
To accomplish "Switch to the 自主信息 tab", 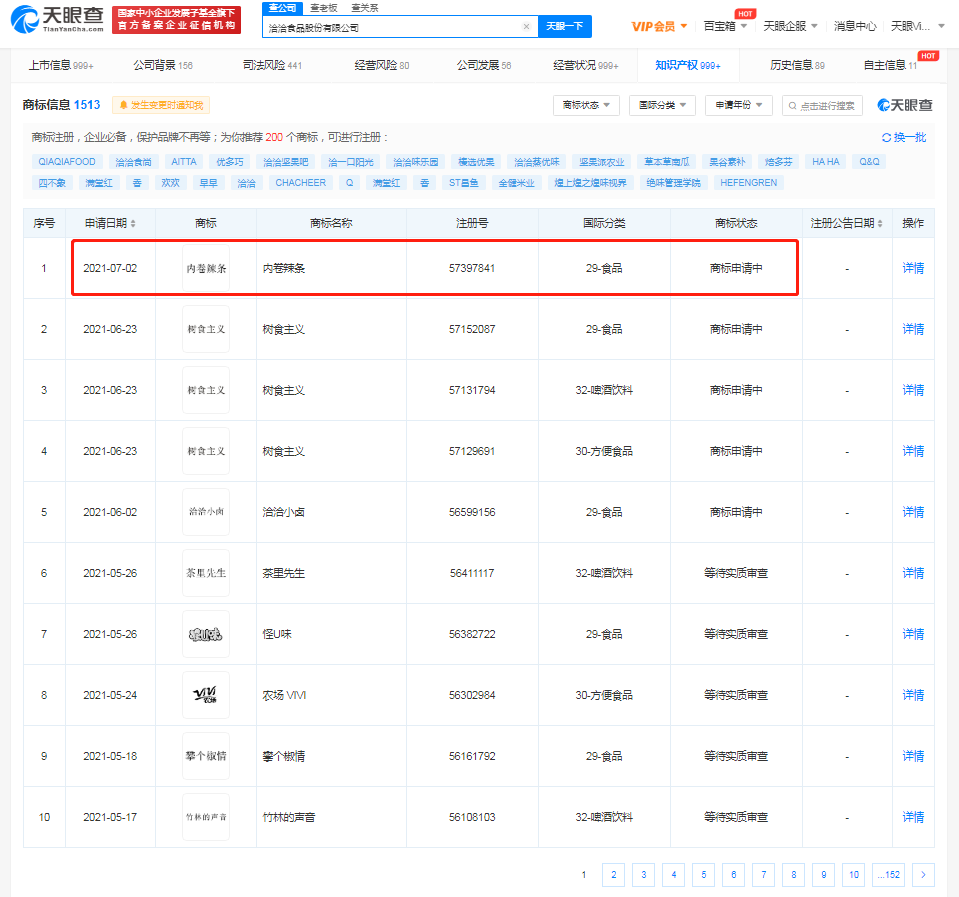I will 890,65.
